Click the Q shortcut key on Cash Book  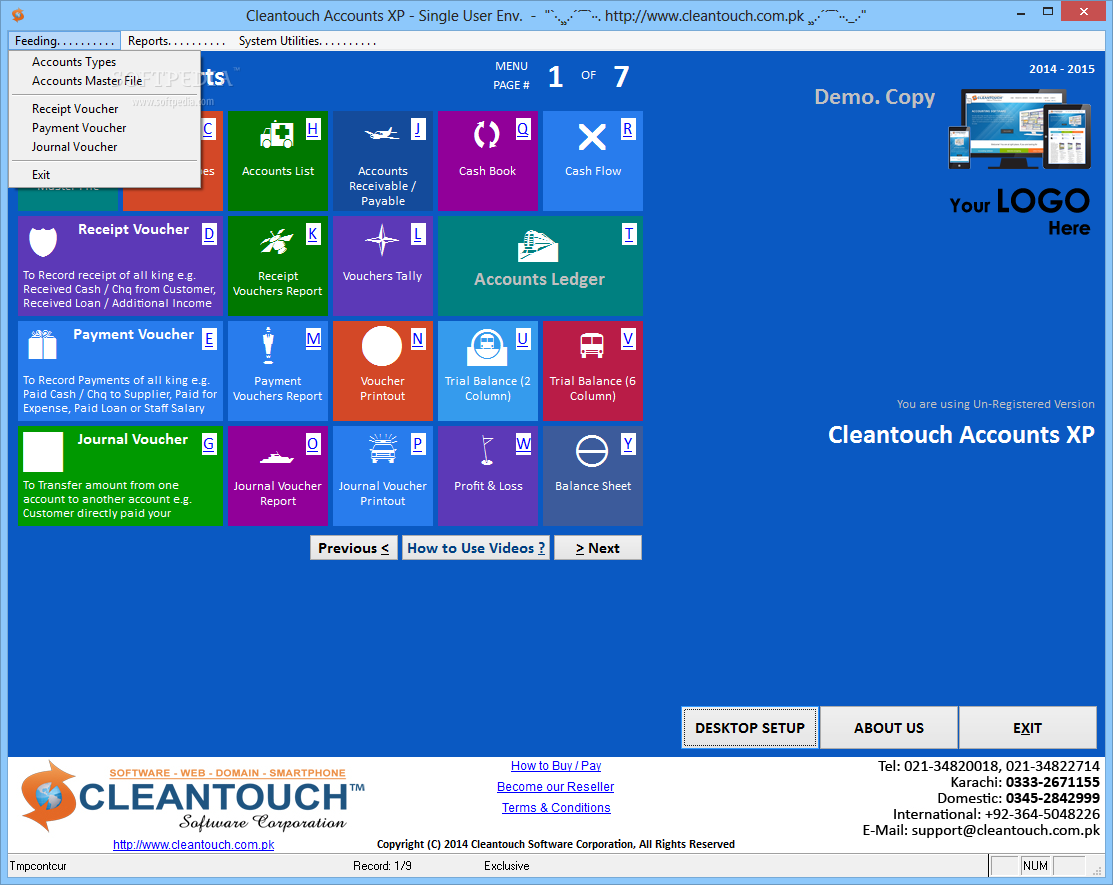click(x=523, y=129)
